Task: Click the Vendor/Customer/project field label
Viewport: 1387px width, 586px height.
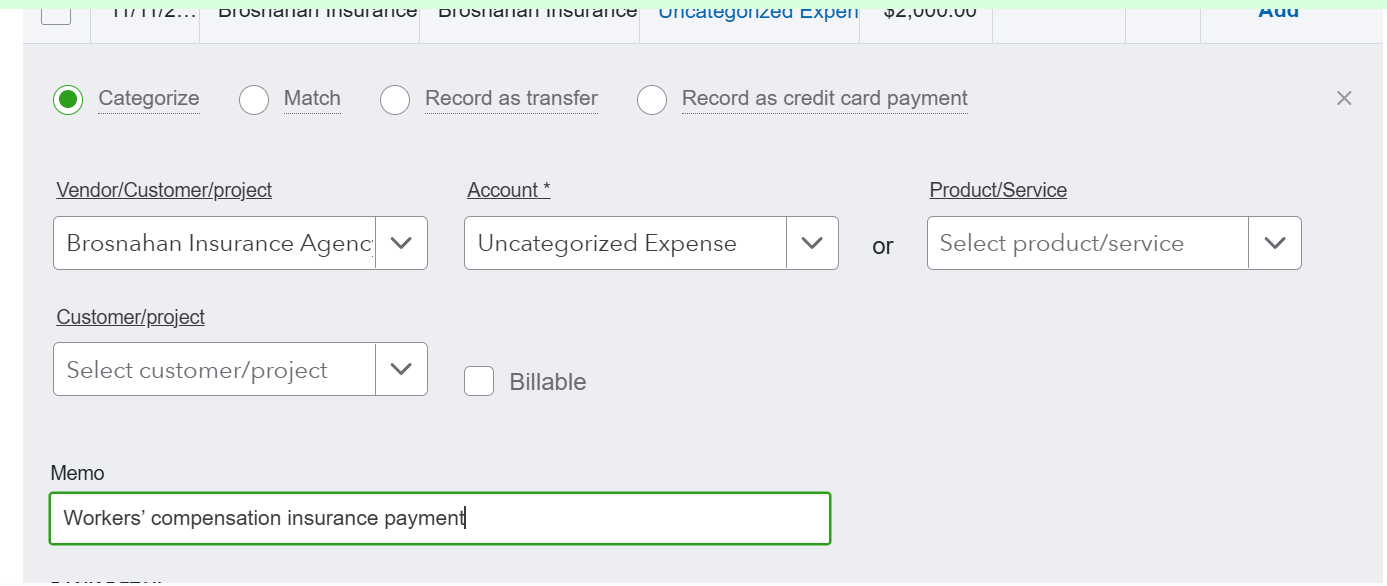Action: (x=164, y=190)
